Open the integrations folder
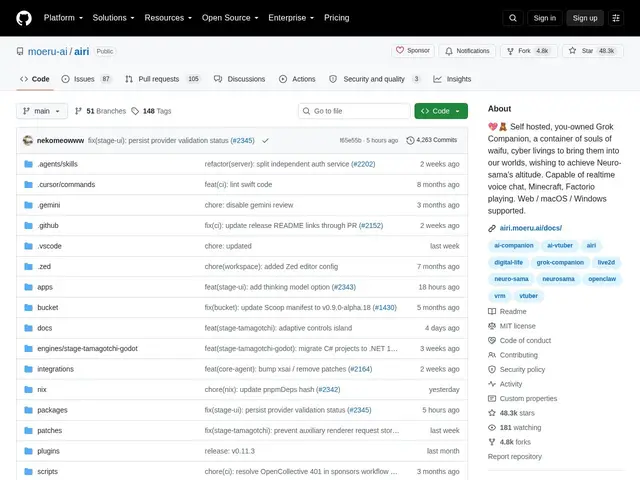The height and width of the screenshot is (480, 640). [56, 369]
